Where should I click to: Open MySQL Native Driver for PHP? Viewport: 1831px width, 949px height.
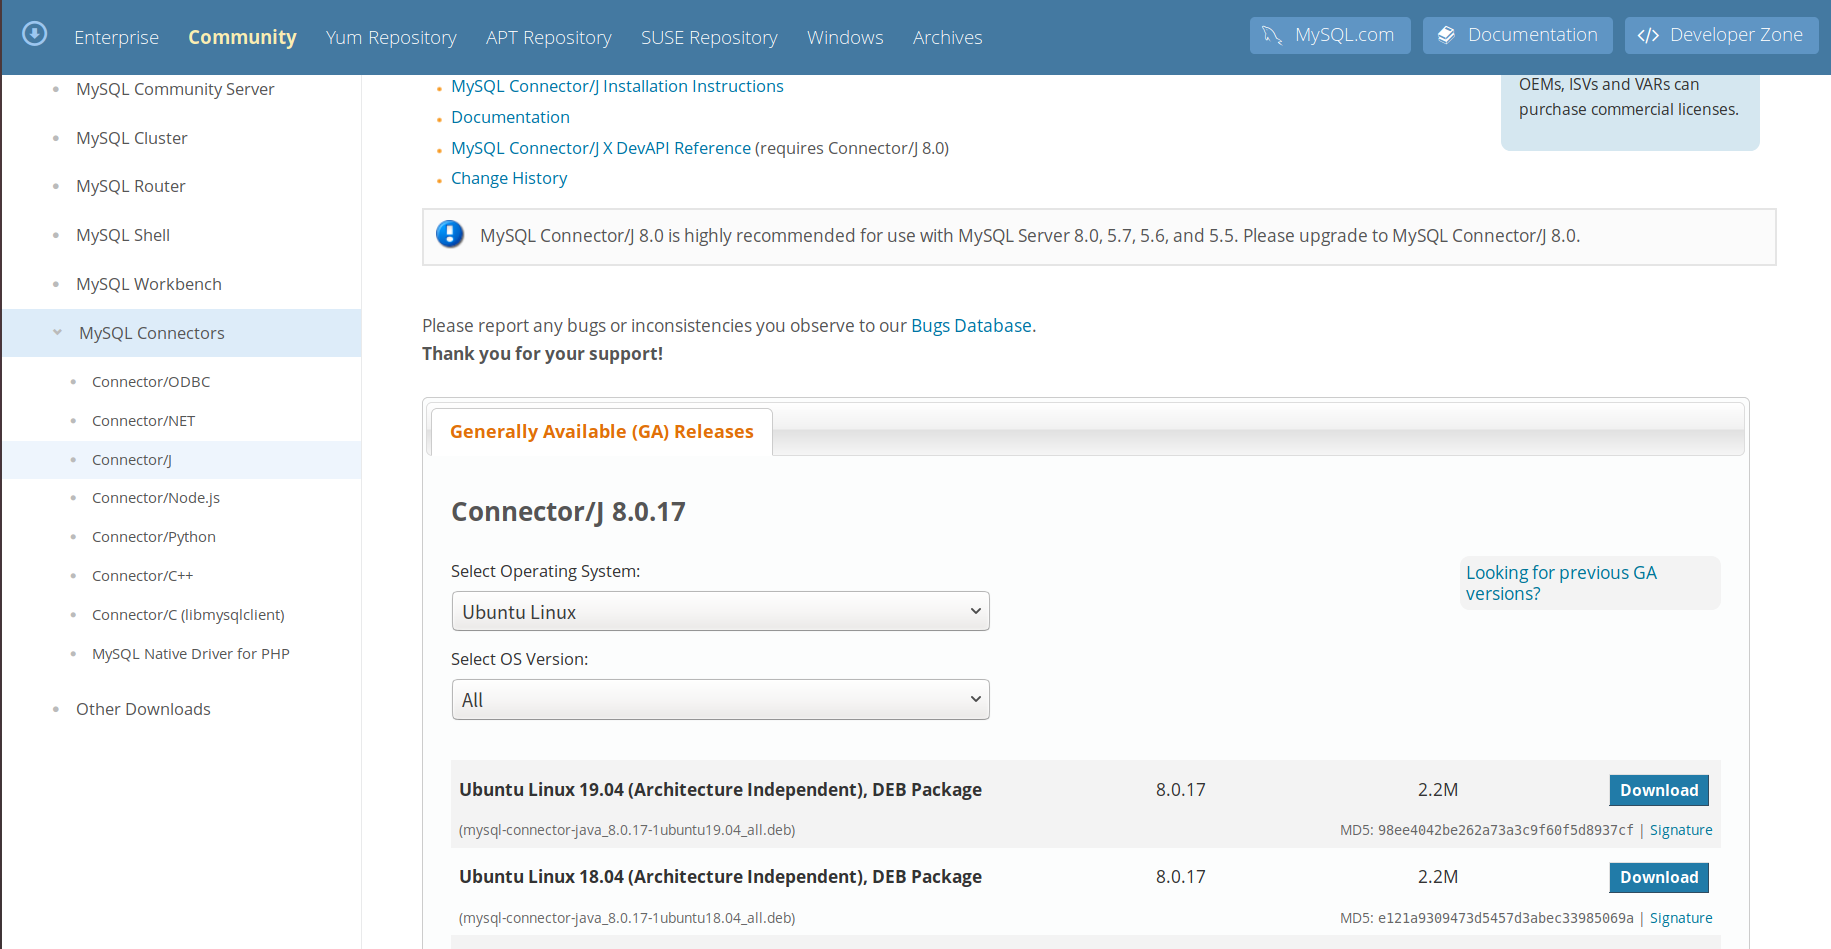191,654
